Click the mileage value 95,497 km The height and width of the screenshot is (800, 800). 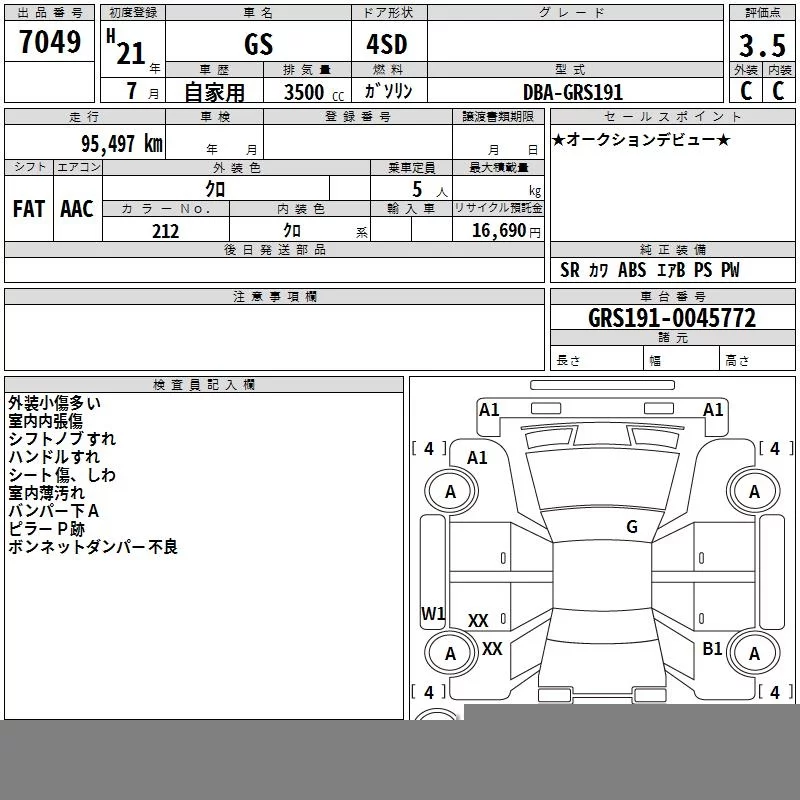point(122,144)
